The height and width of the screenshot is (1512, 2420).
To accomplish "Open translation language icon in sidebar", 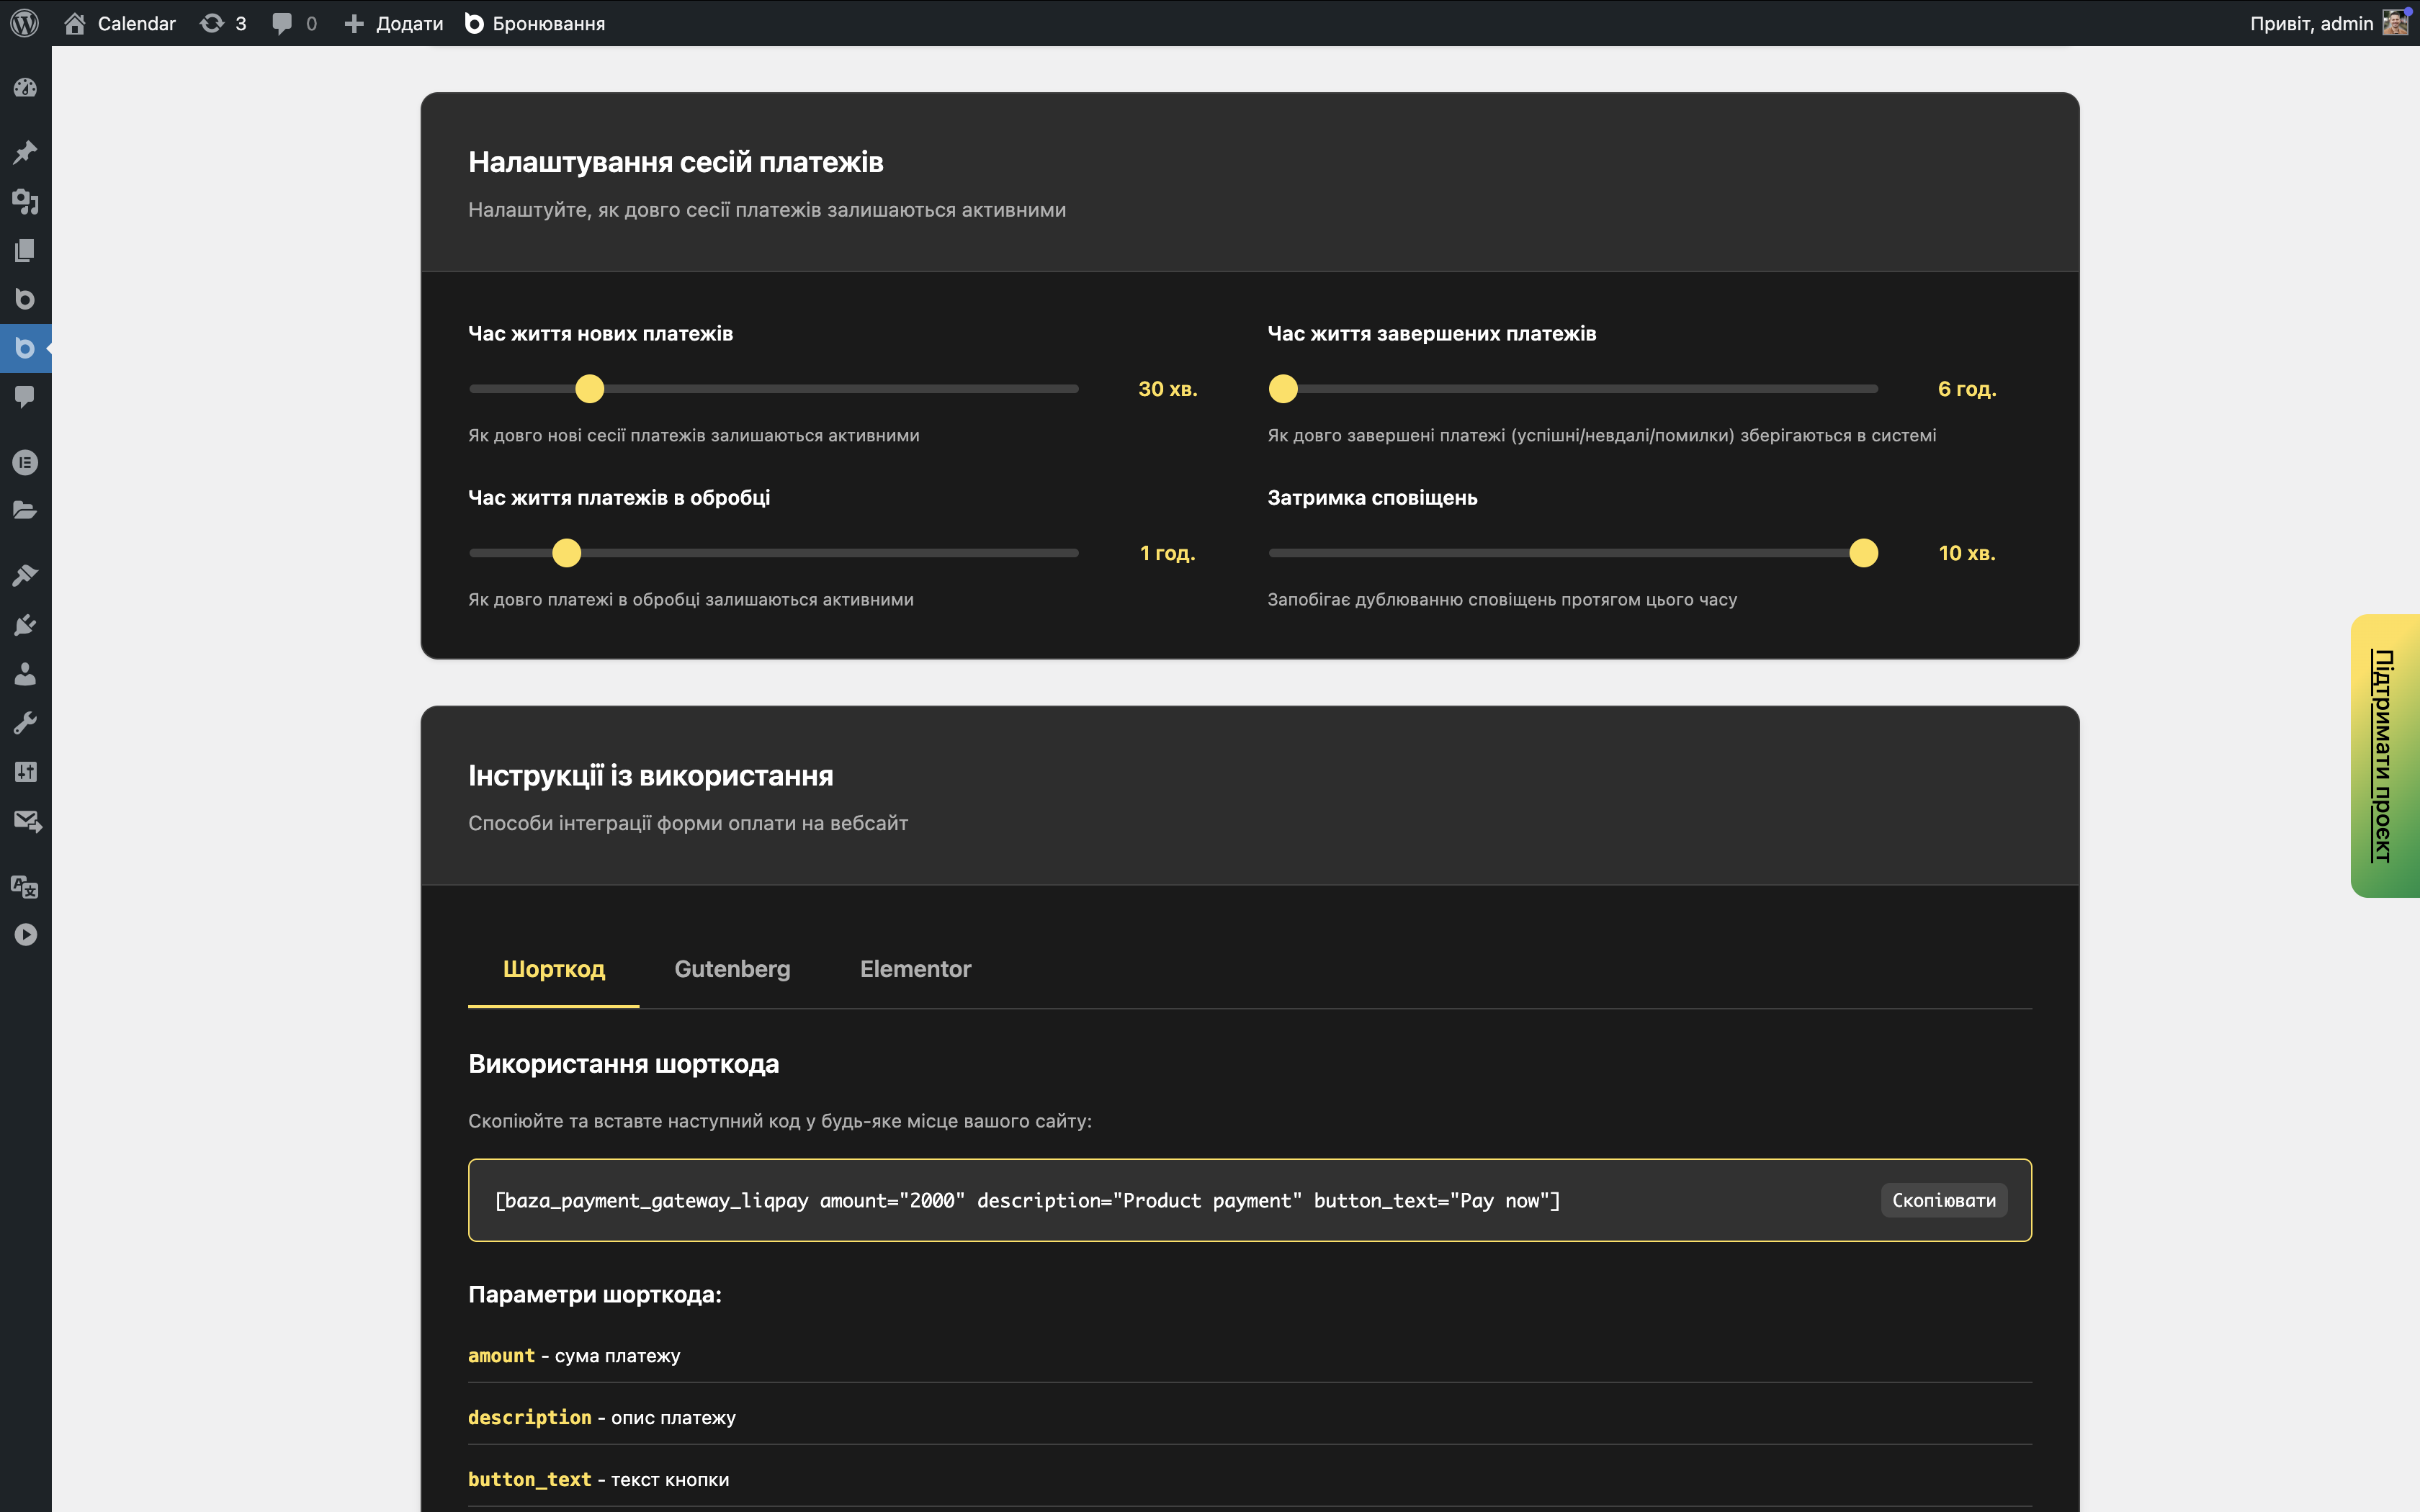I will [x=25, y=886].
